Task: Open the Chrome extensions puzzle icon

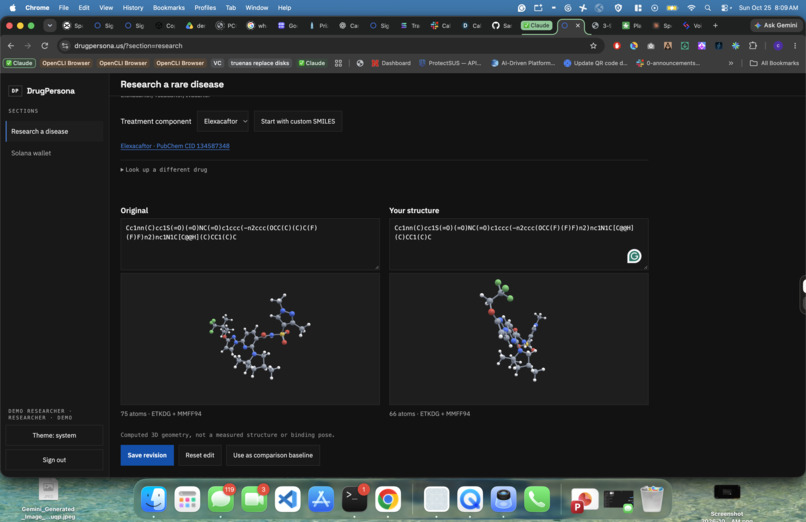Action: tap(753, 46)
